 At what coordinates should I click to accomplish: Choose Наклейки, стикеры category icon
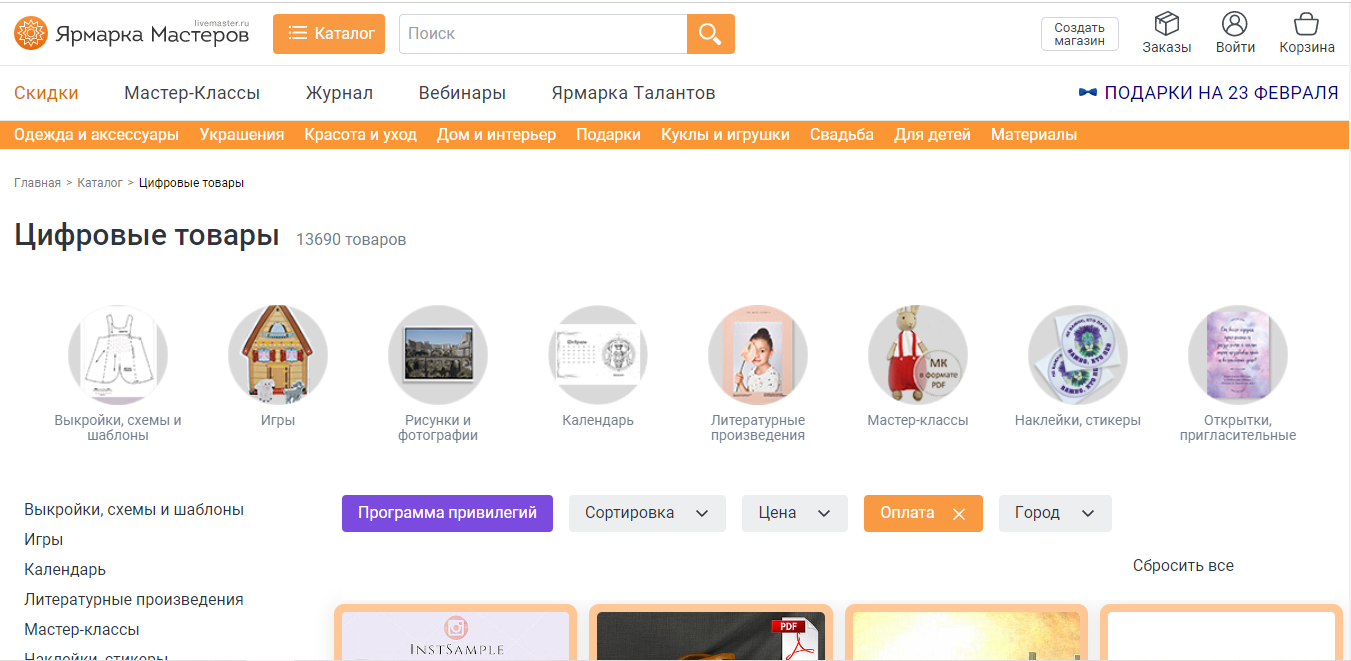[1077, 354]
